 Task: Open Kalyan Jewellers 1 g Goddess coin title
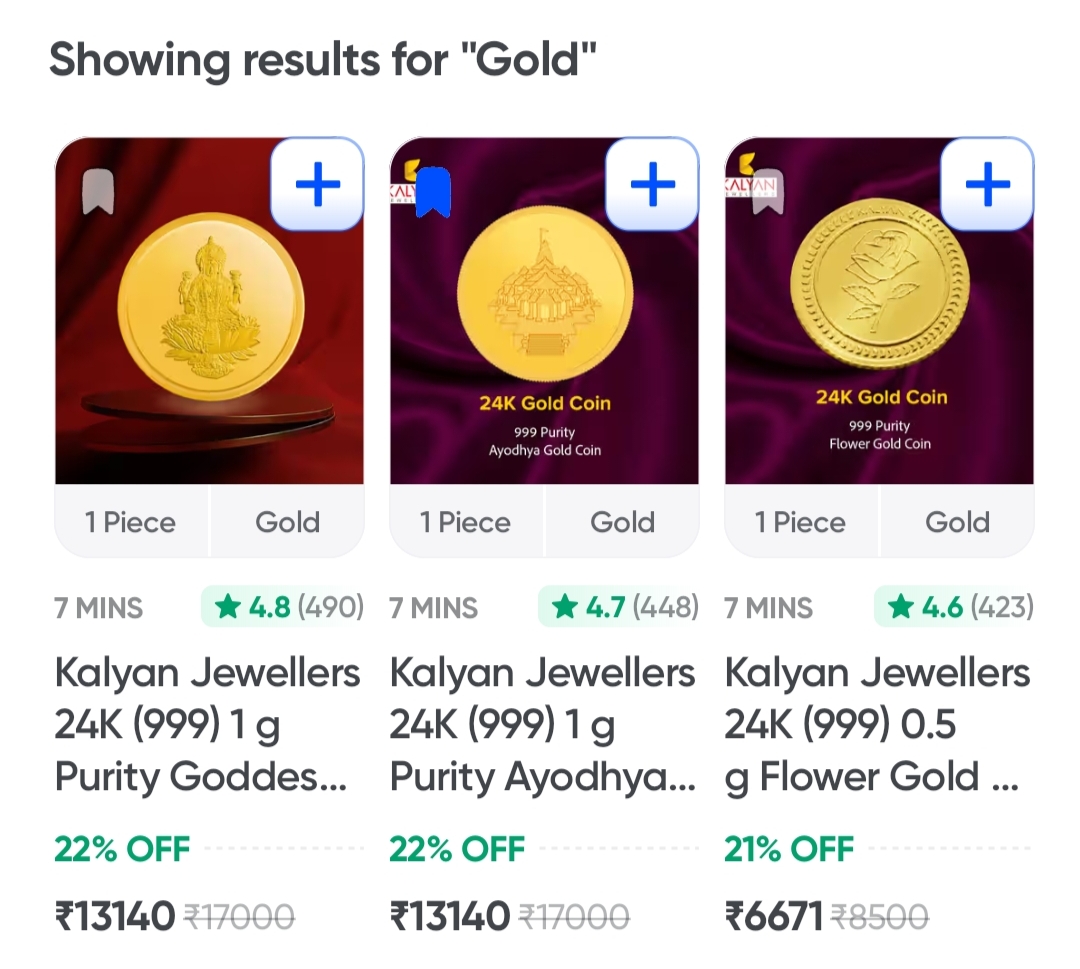point(207,725)
